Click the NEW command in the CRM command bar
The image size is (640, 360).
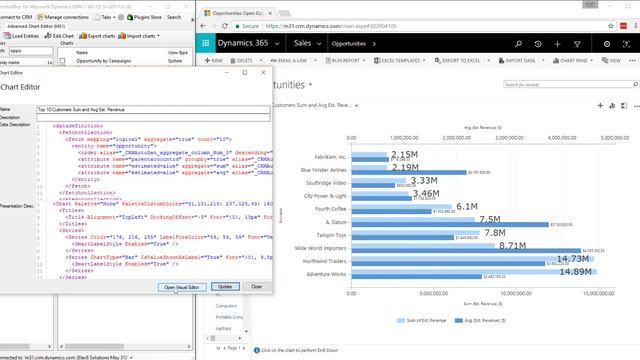(213, 60)
